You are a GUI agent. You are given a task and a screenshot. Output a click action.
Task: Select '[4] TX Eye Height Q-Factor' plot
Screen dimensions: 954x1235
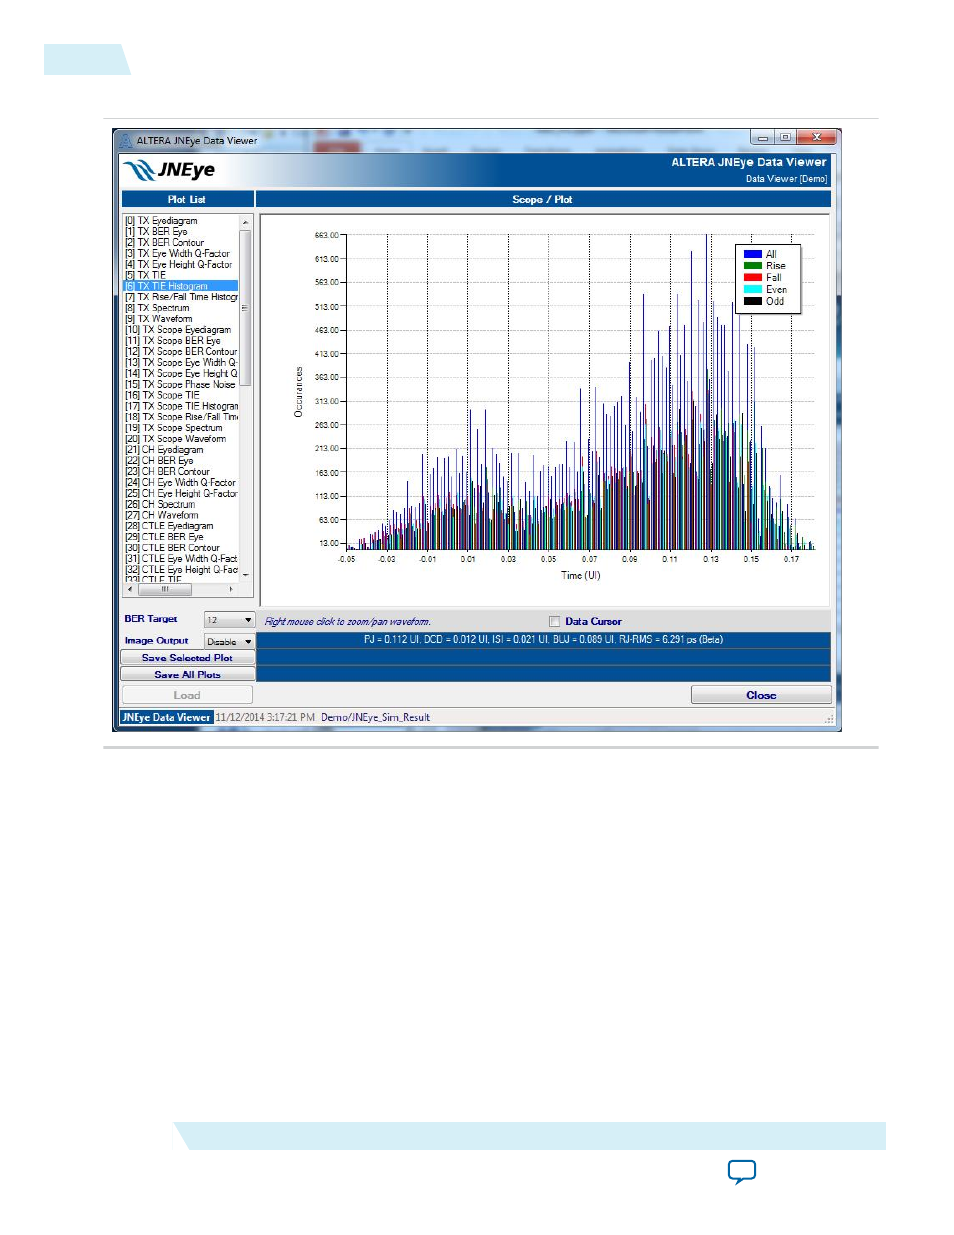click(178, 265)
